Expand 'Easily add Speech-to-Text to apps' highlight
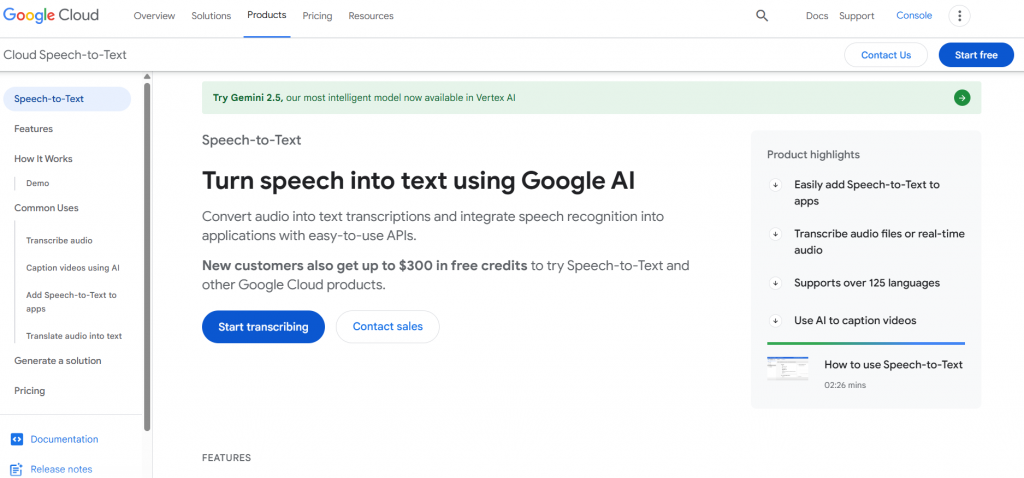The height and width of the screenshot is (478, 1024). click(775, 185)
